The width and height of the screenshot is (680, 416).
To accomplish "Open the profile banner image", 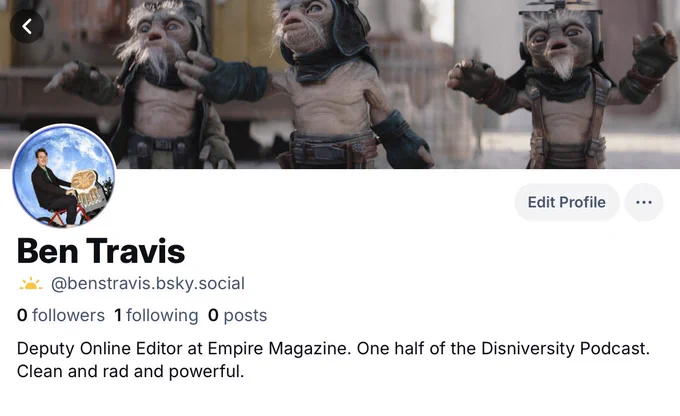I will click(340, 84).
